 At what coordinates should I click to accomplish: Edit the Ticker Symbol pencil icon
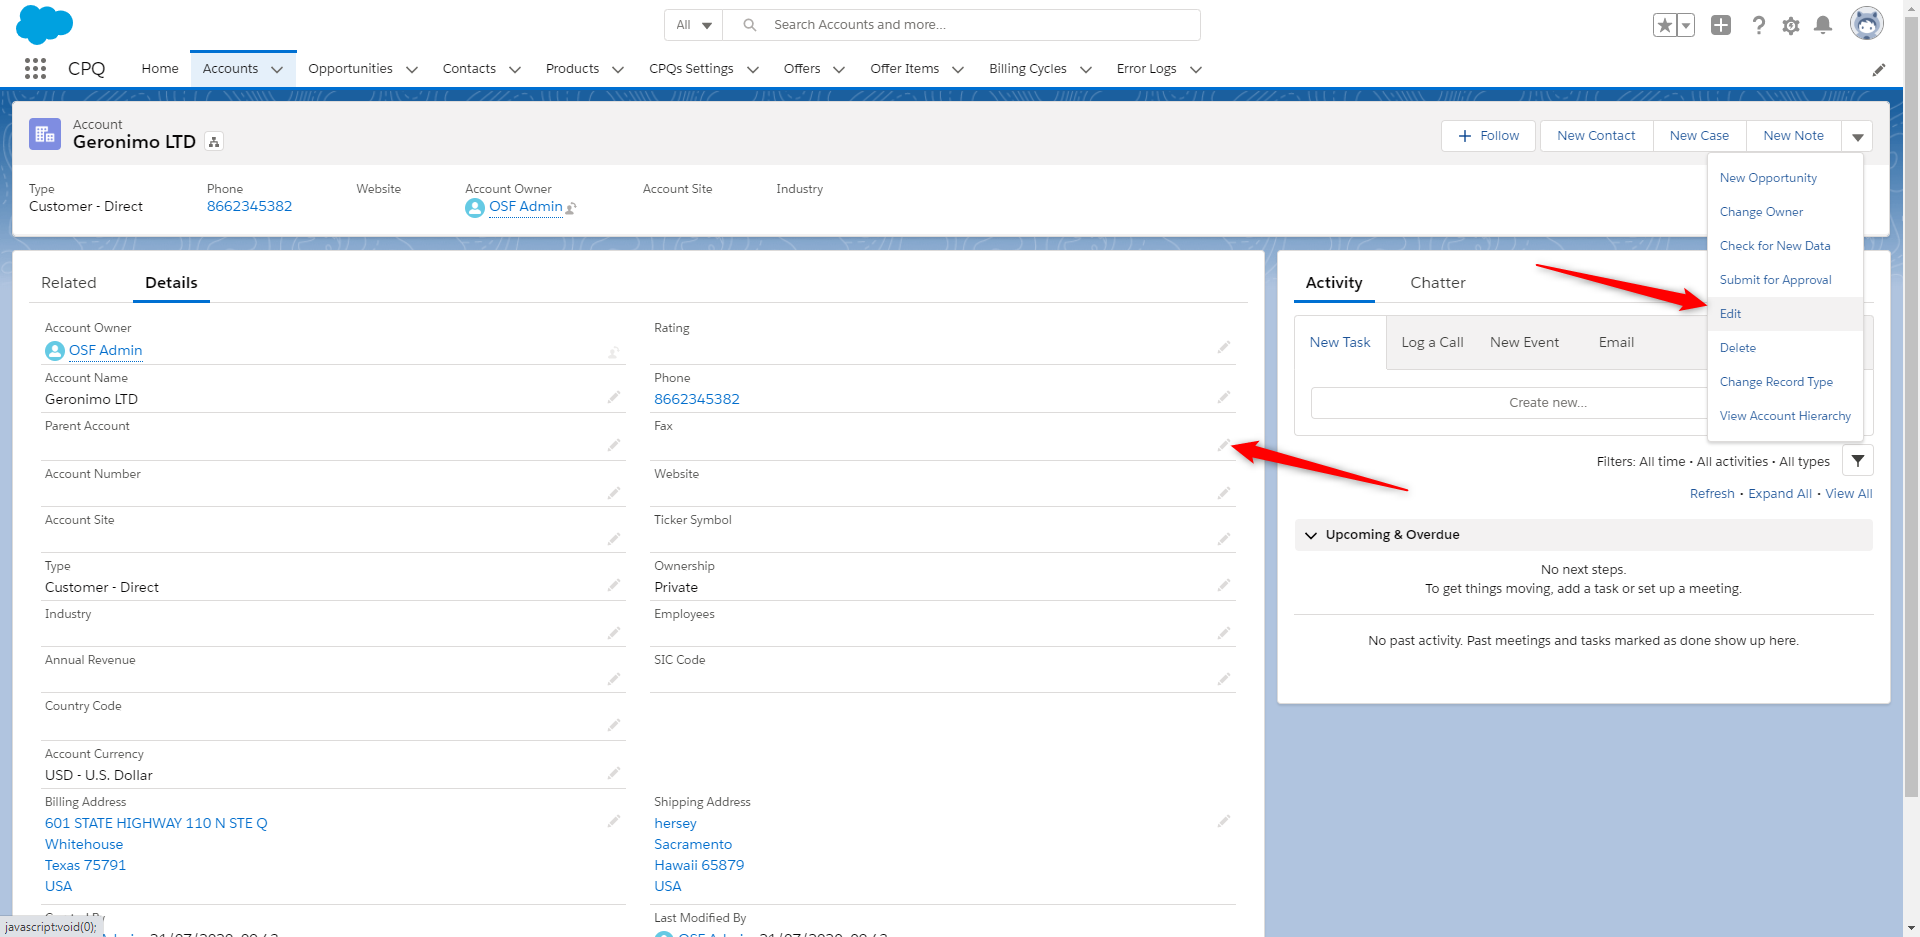(x=1223, y=539)
